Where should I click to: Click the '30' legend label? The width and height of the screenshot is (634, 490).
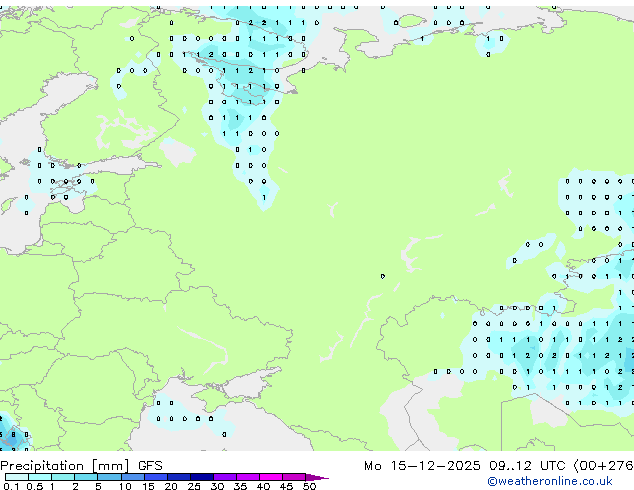(217, 486)
